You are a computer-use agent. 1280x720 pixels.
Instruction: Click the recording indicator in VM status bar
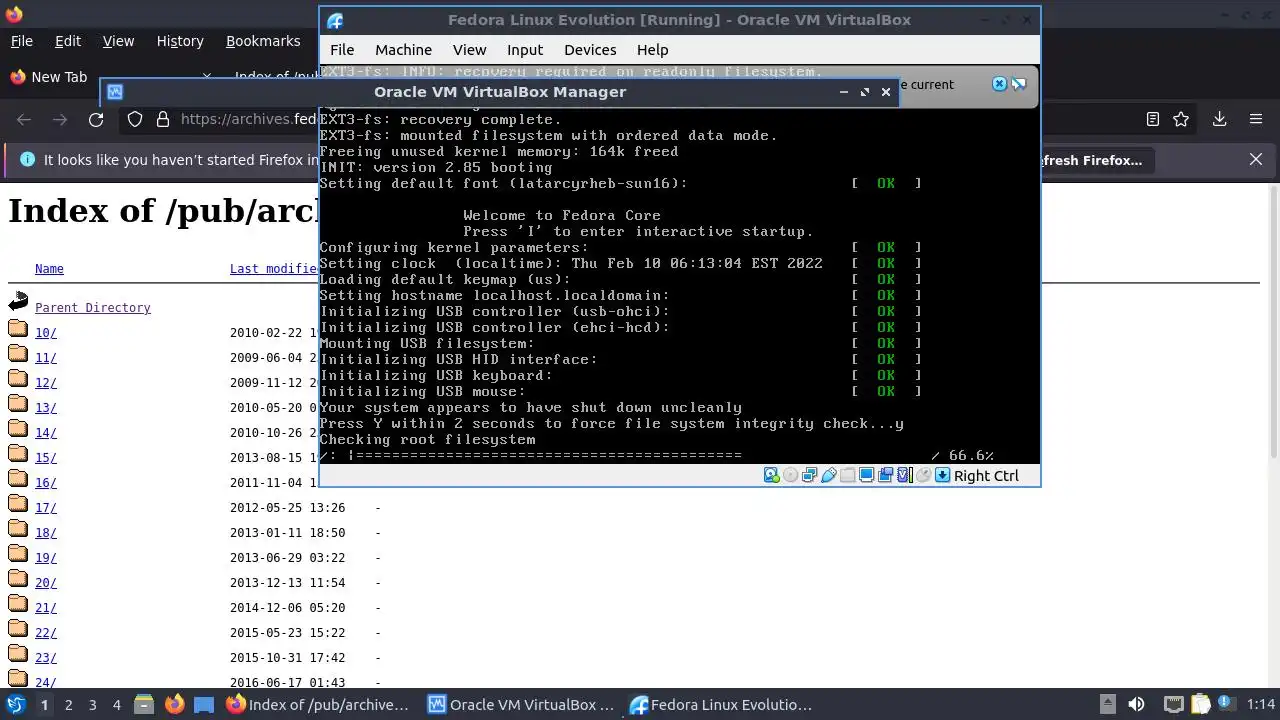pyautogui.click(x=885, y=475)
